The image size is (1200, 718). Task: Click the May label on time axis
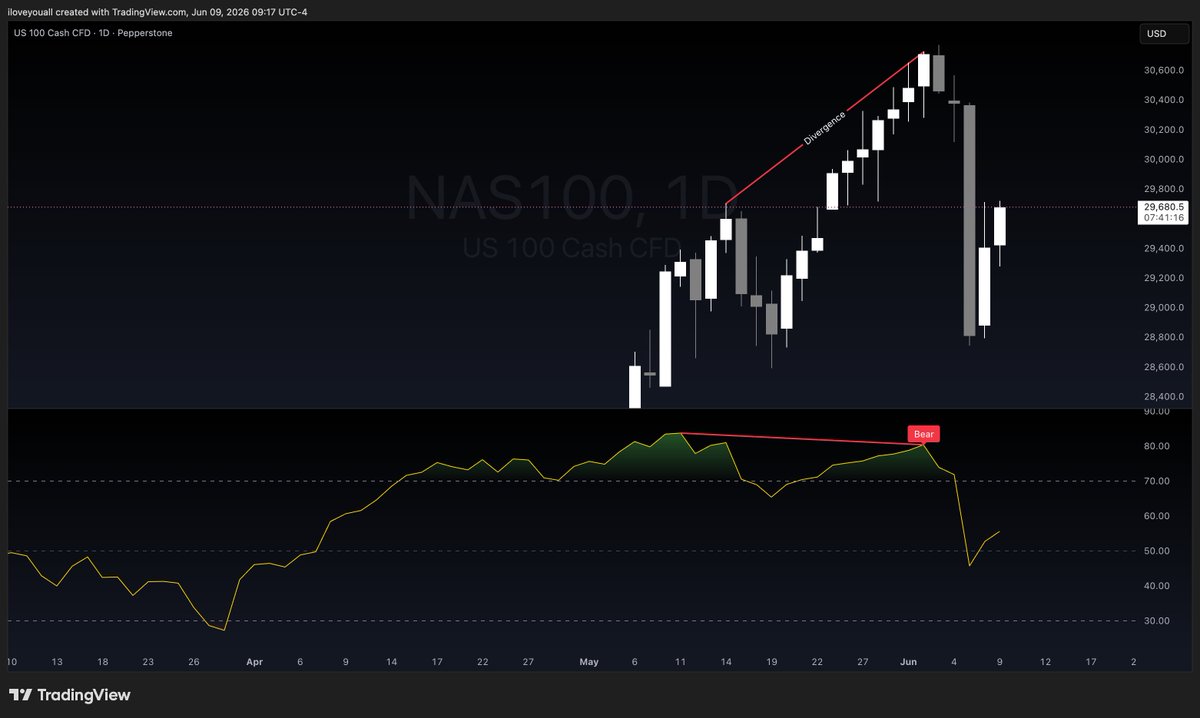pos(589,662)
